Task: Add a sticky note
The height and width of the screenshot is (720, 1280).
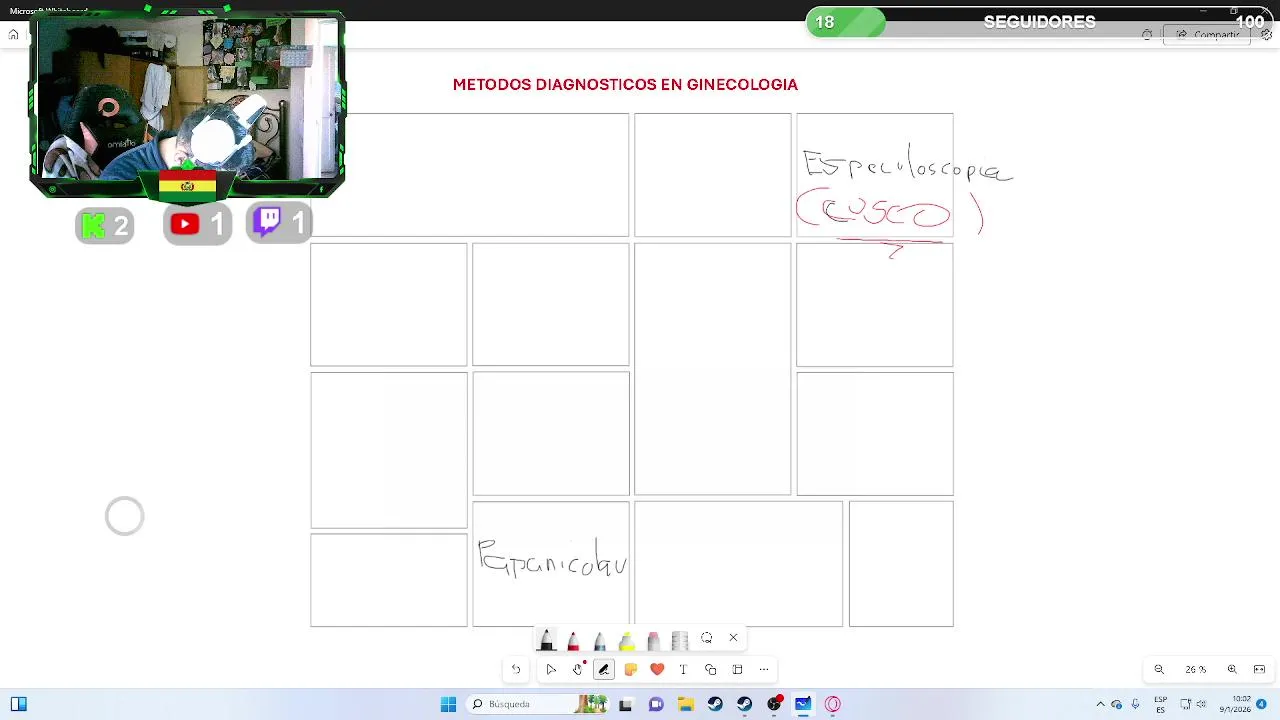Action: (x=630, y=670)
